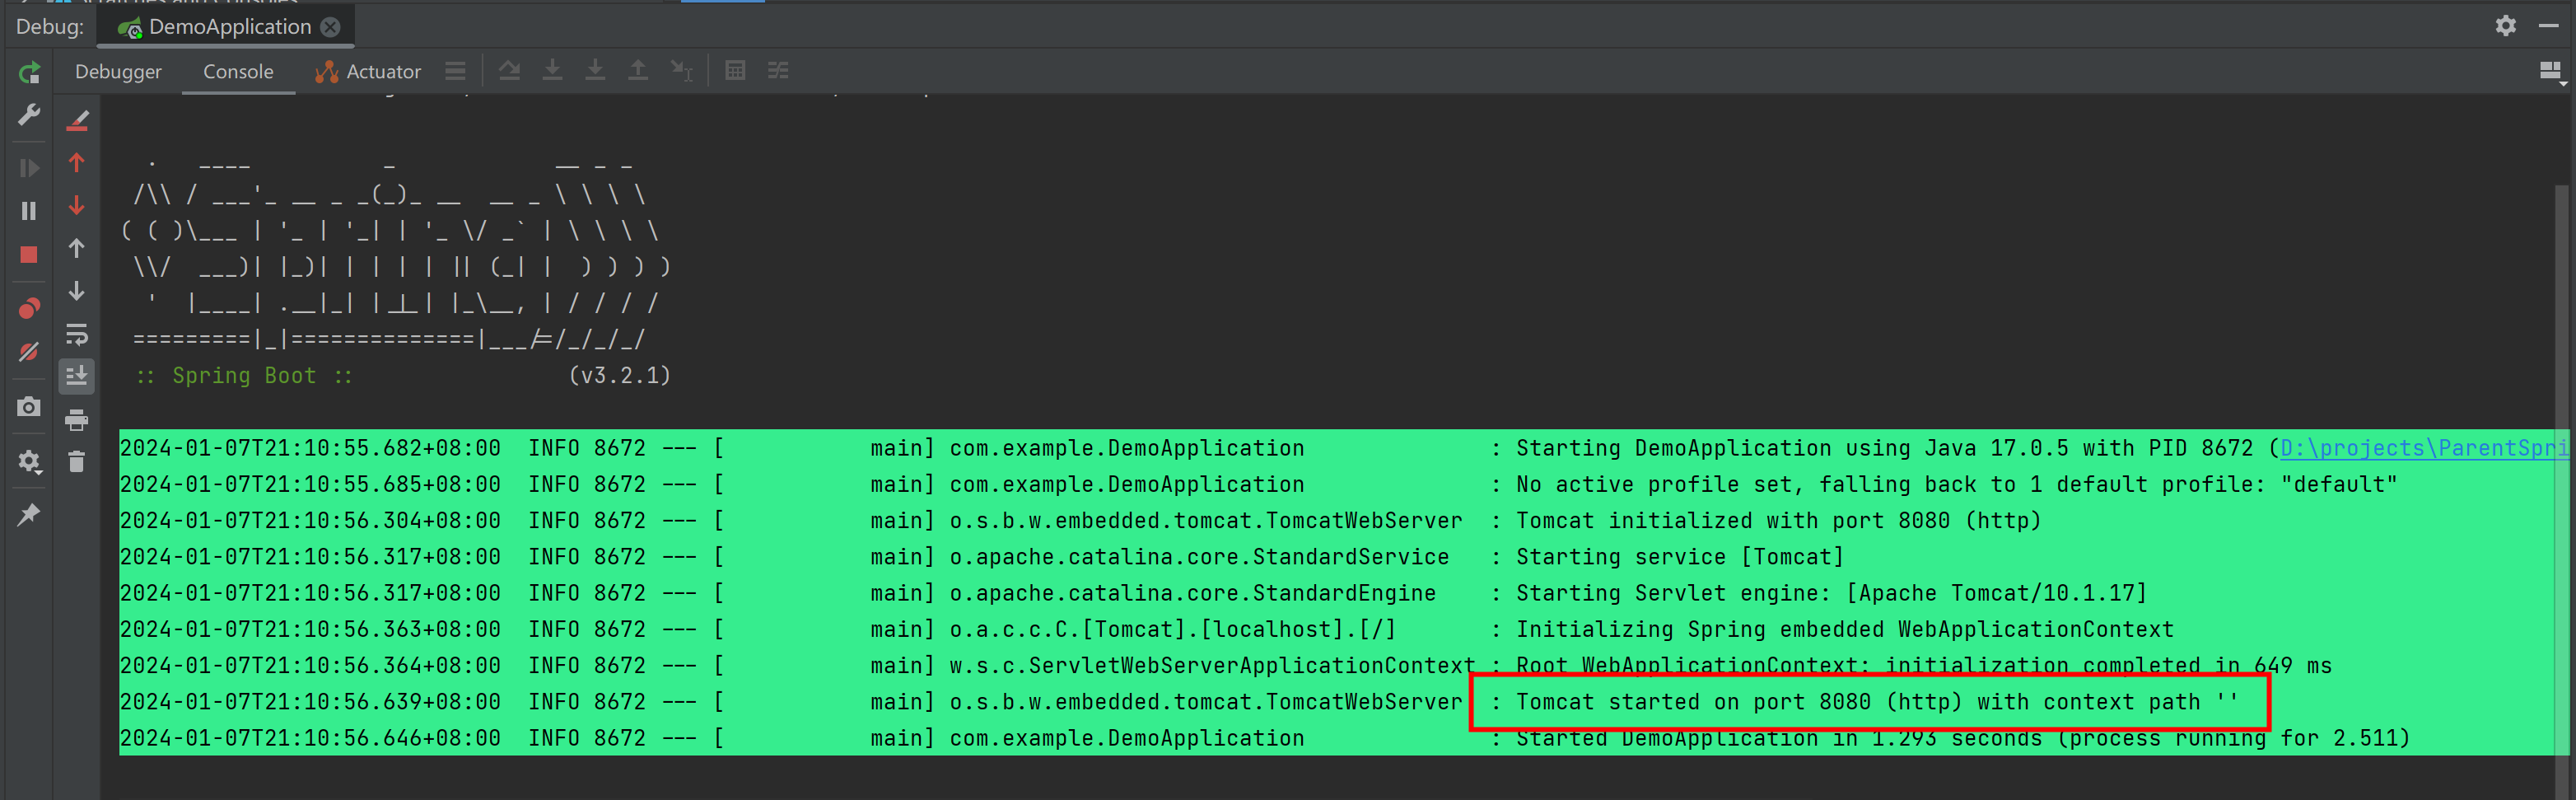The height and width of the screenshot is (800, 2576).
Task: Click 'Starting service [Tomcat]' log message
Action: [x=1679, y=557]
